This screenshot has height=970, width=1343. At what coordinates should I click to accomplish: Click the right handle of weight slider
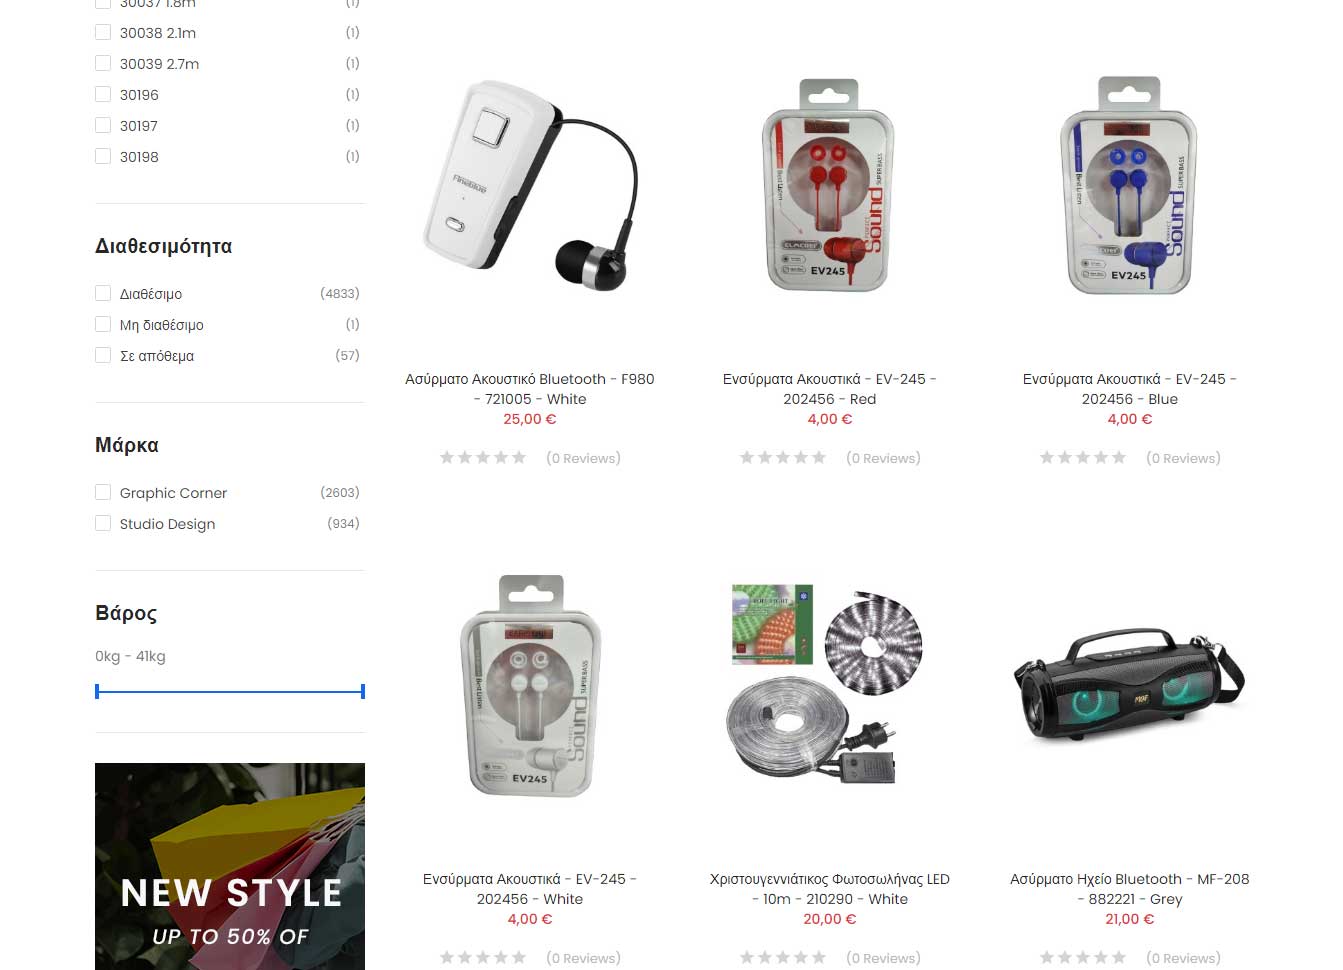pos(362,691)
